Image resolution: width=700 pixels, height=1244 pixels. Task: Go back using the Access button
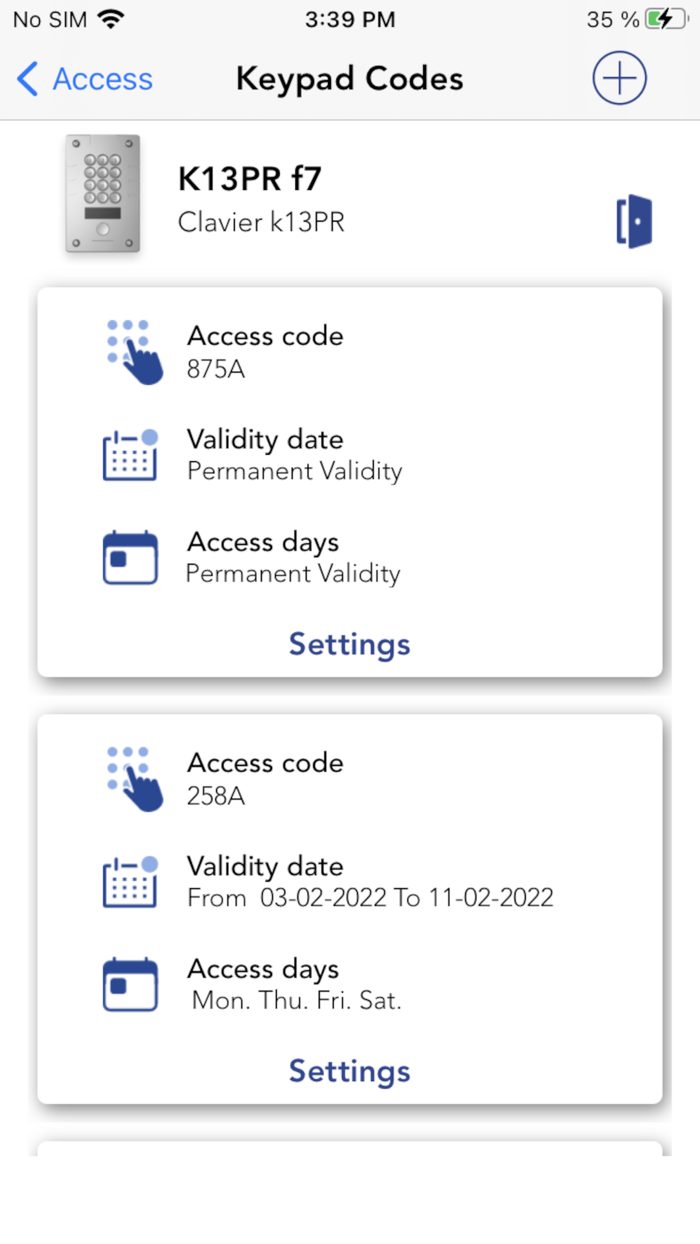[83, 78]
